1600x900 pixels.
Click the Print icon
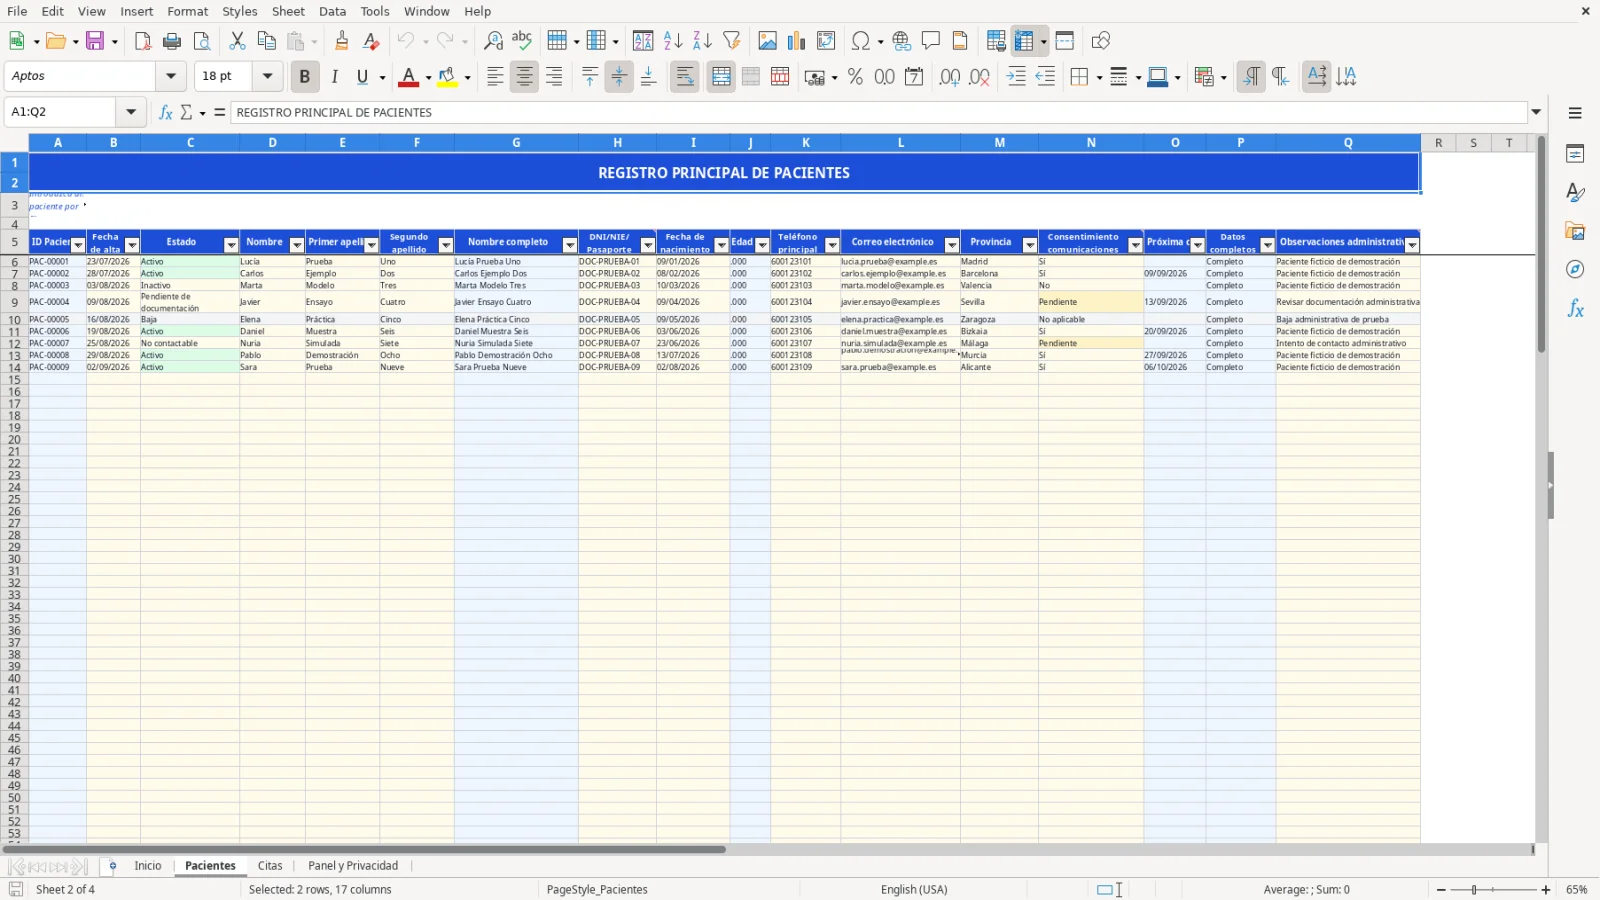(172, 41)
